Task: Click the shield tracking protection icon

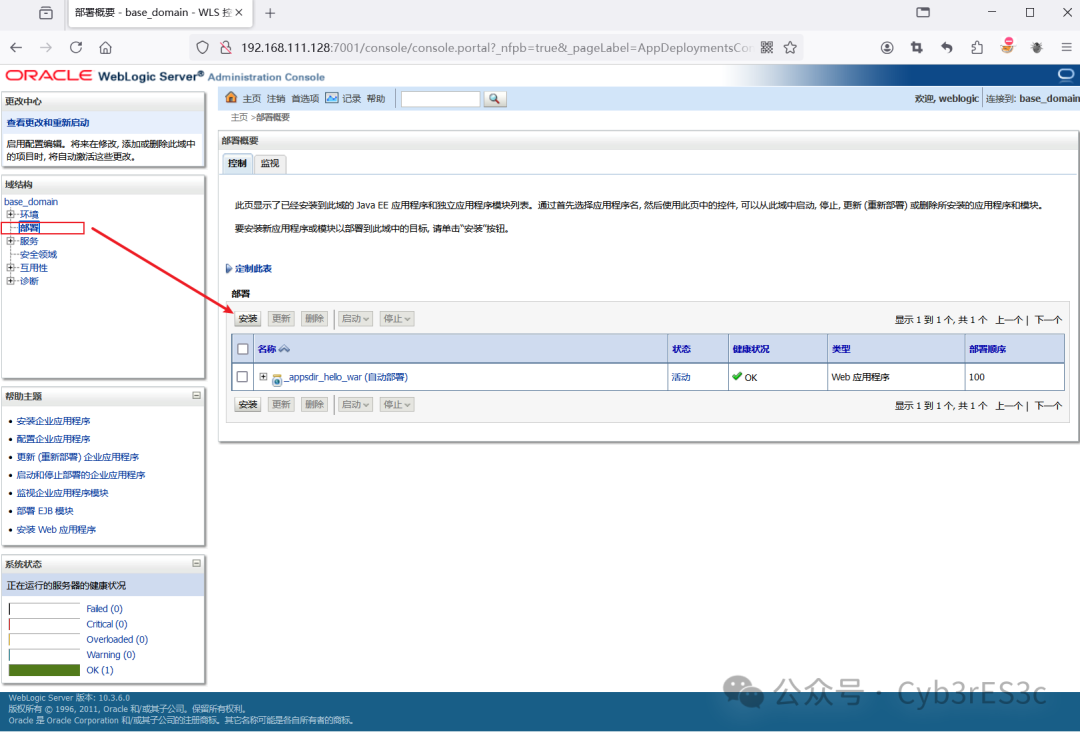Action: click(202, 48)
